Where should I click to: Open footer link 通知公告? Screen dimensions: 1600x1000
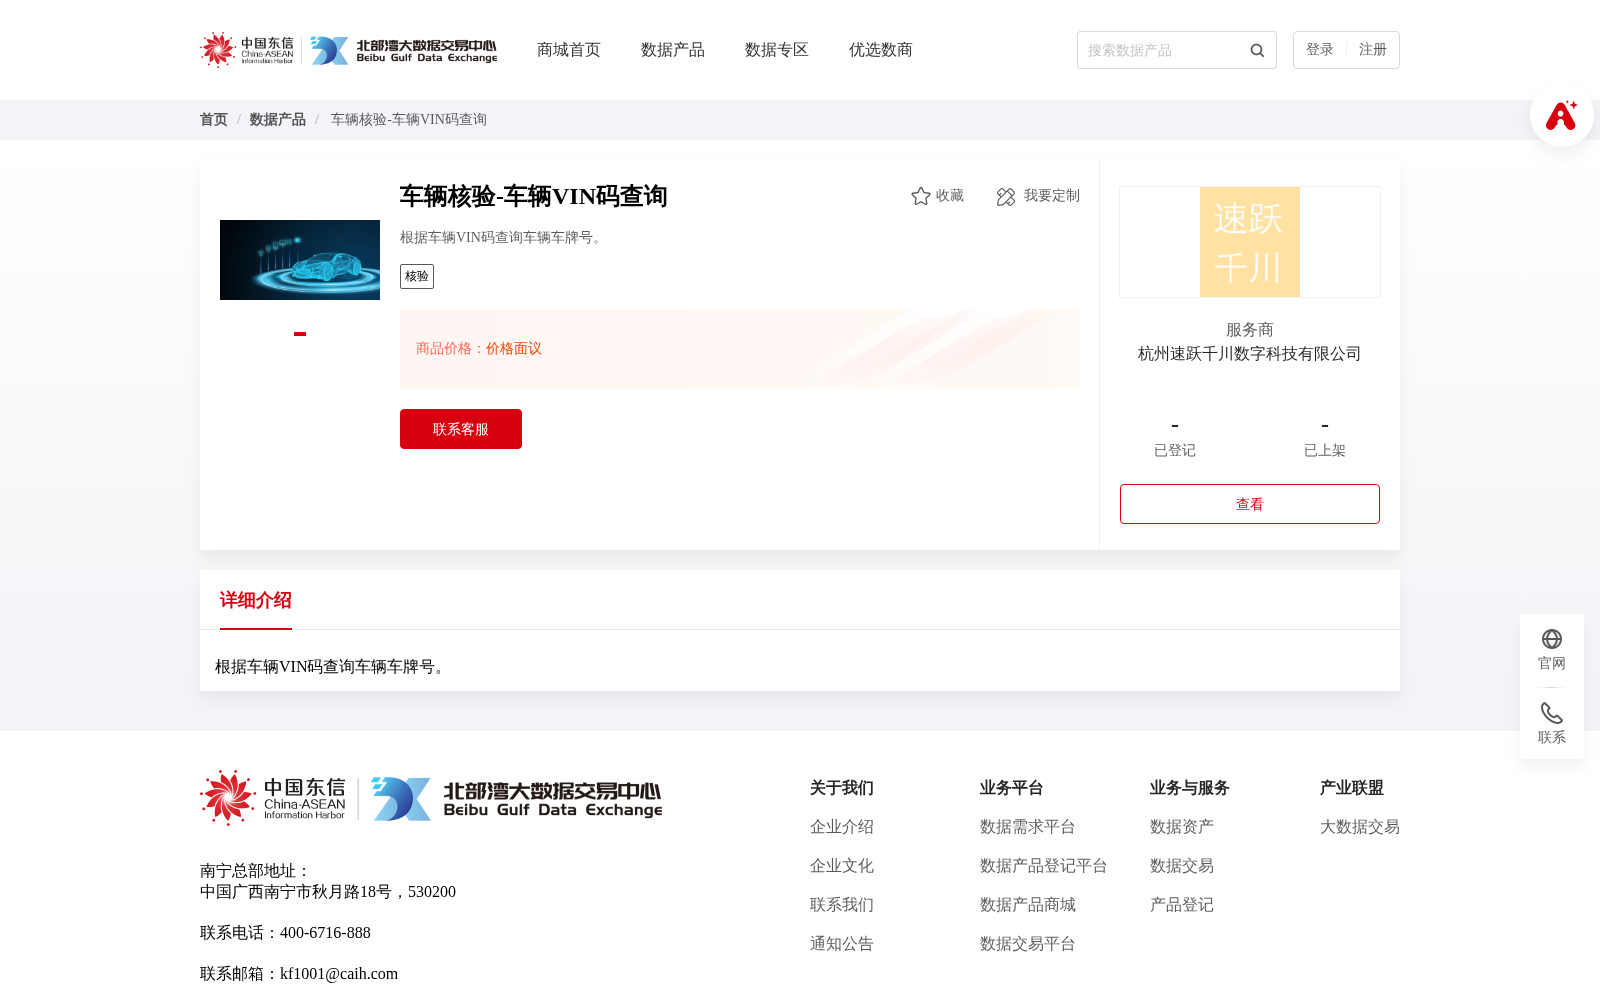(x=842, y=944)
